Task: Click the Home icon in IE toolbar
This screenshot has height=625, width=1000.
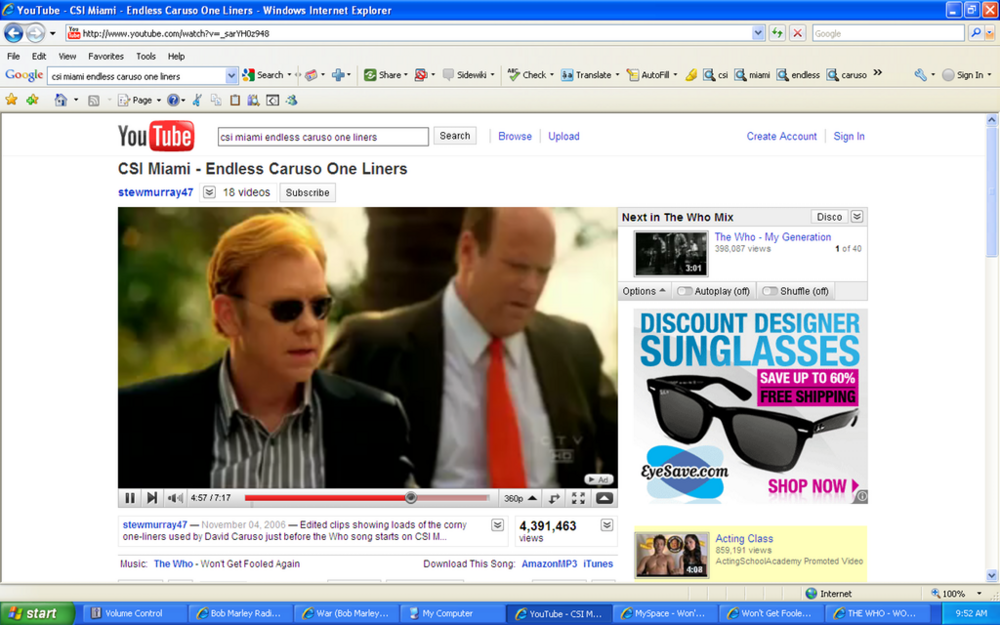Action: [x=61, y=100]
